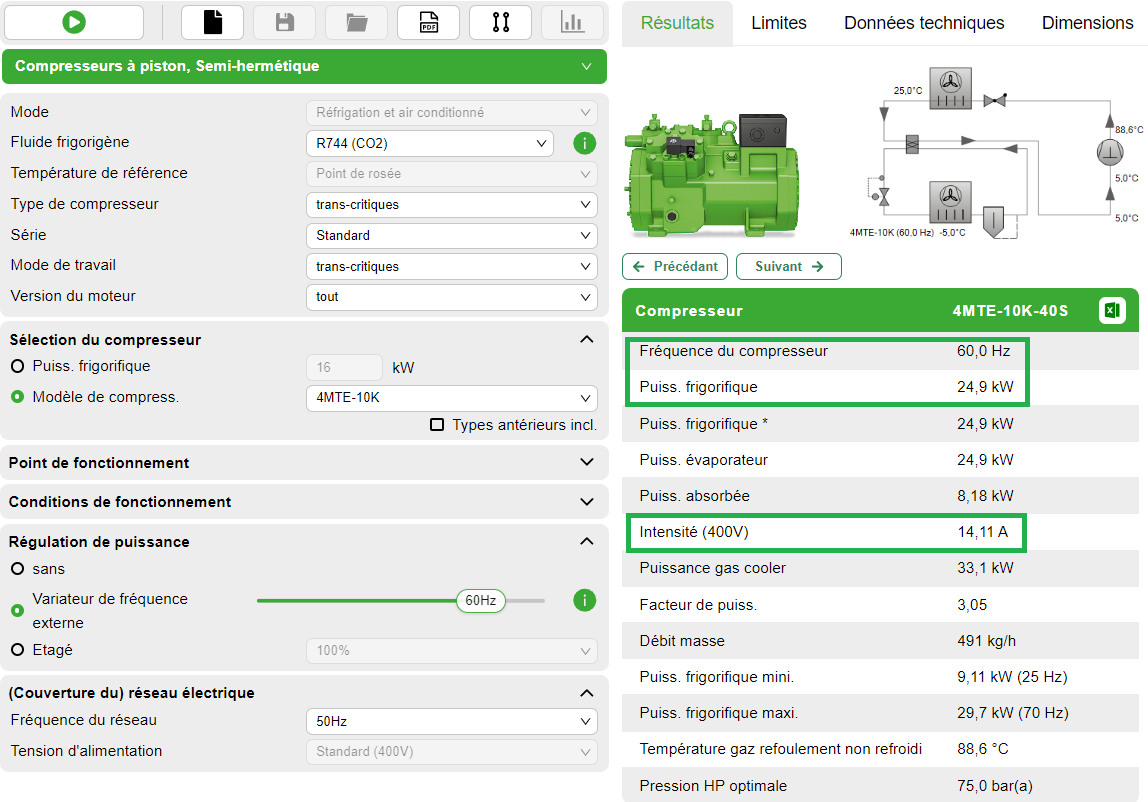The height and width of the screenshot is (802, 1148).
Task: Open an existing project file
Action: 356,21
